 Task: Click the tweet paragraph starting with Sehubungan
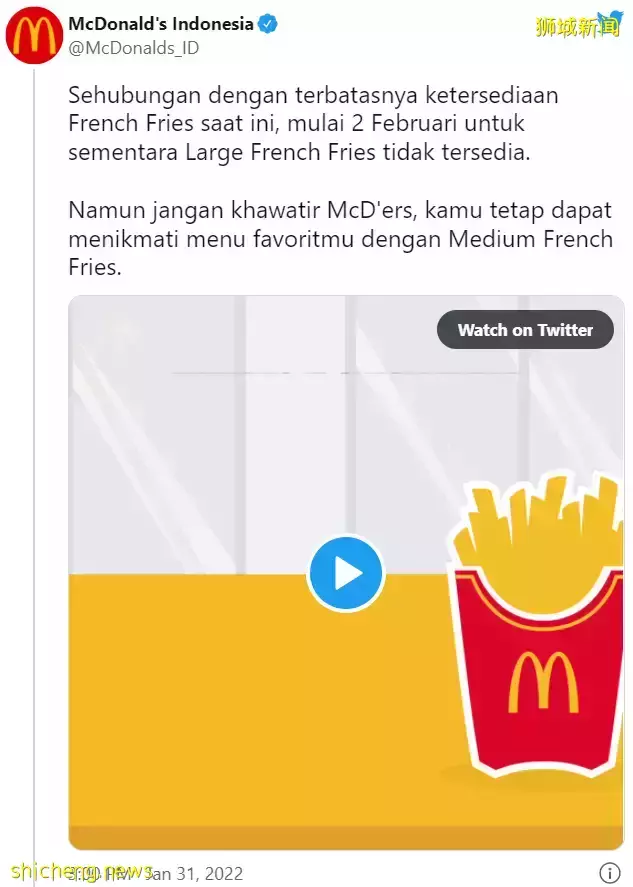coord(313,123)
